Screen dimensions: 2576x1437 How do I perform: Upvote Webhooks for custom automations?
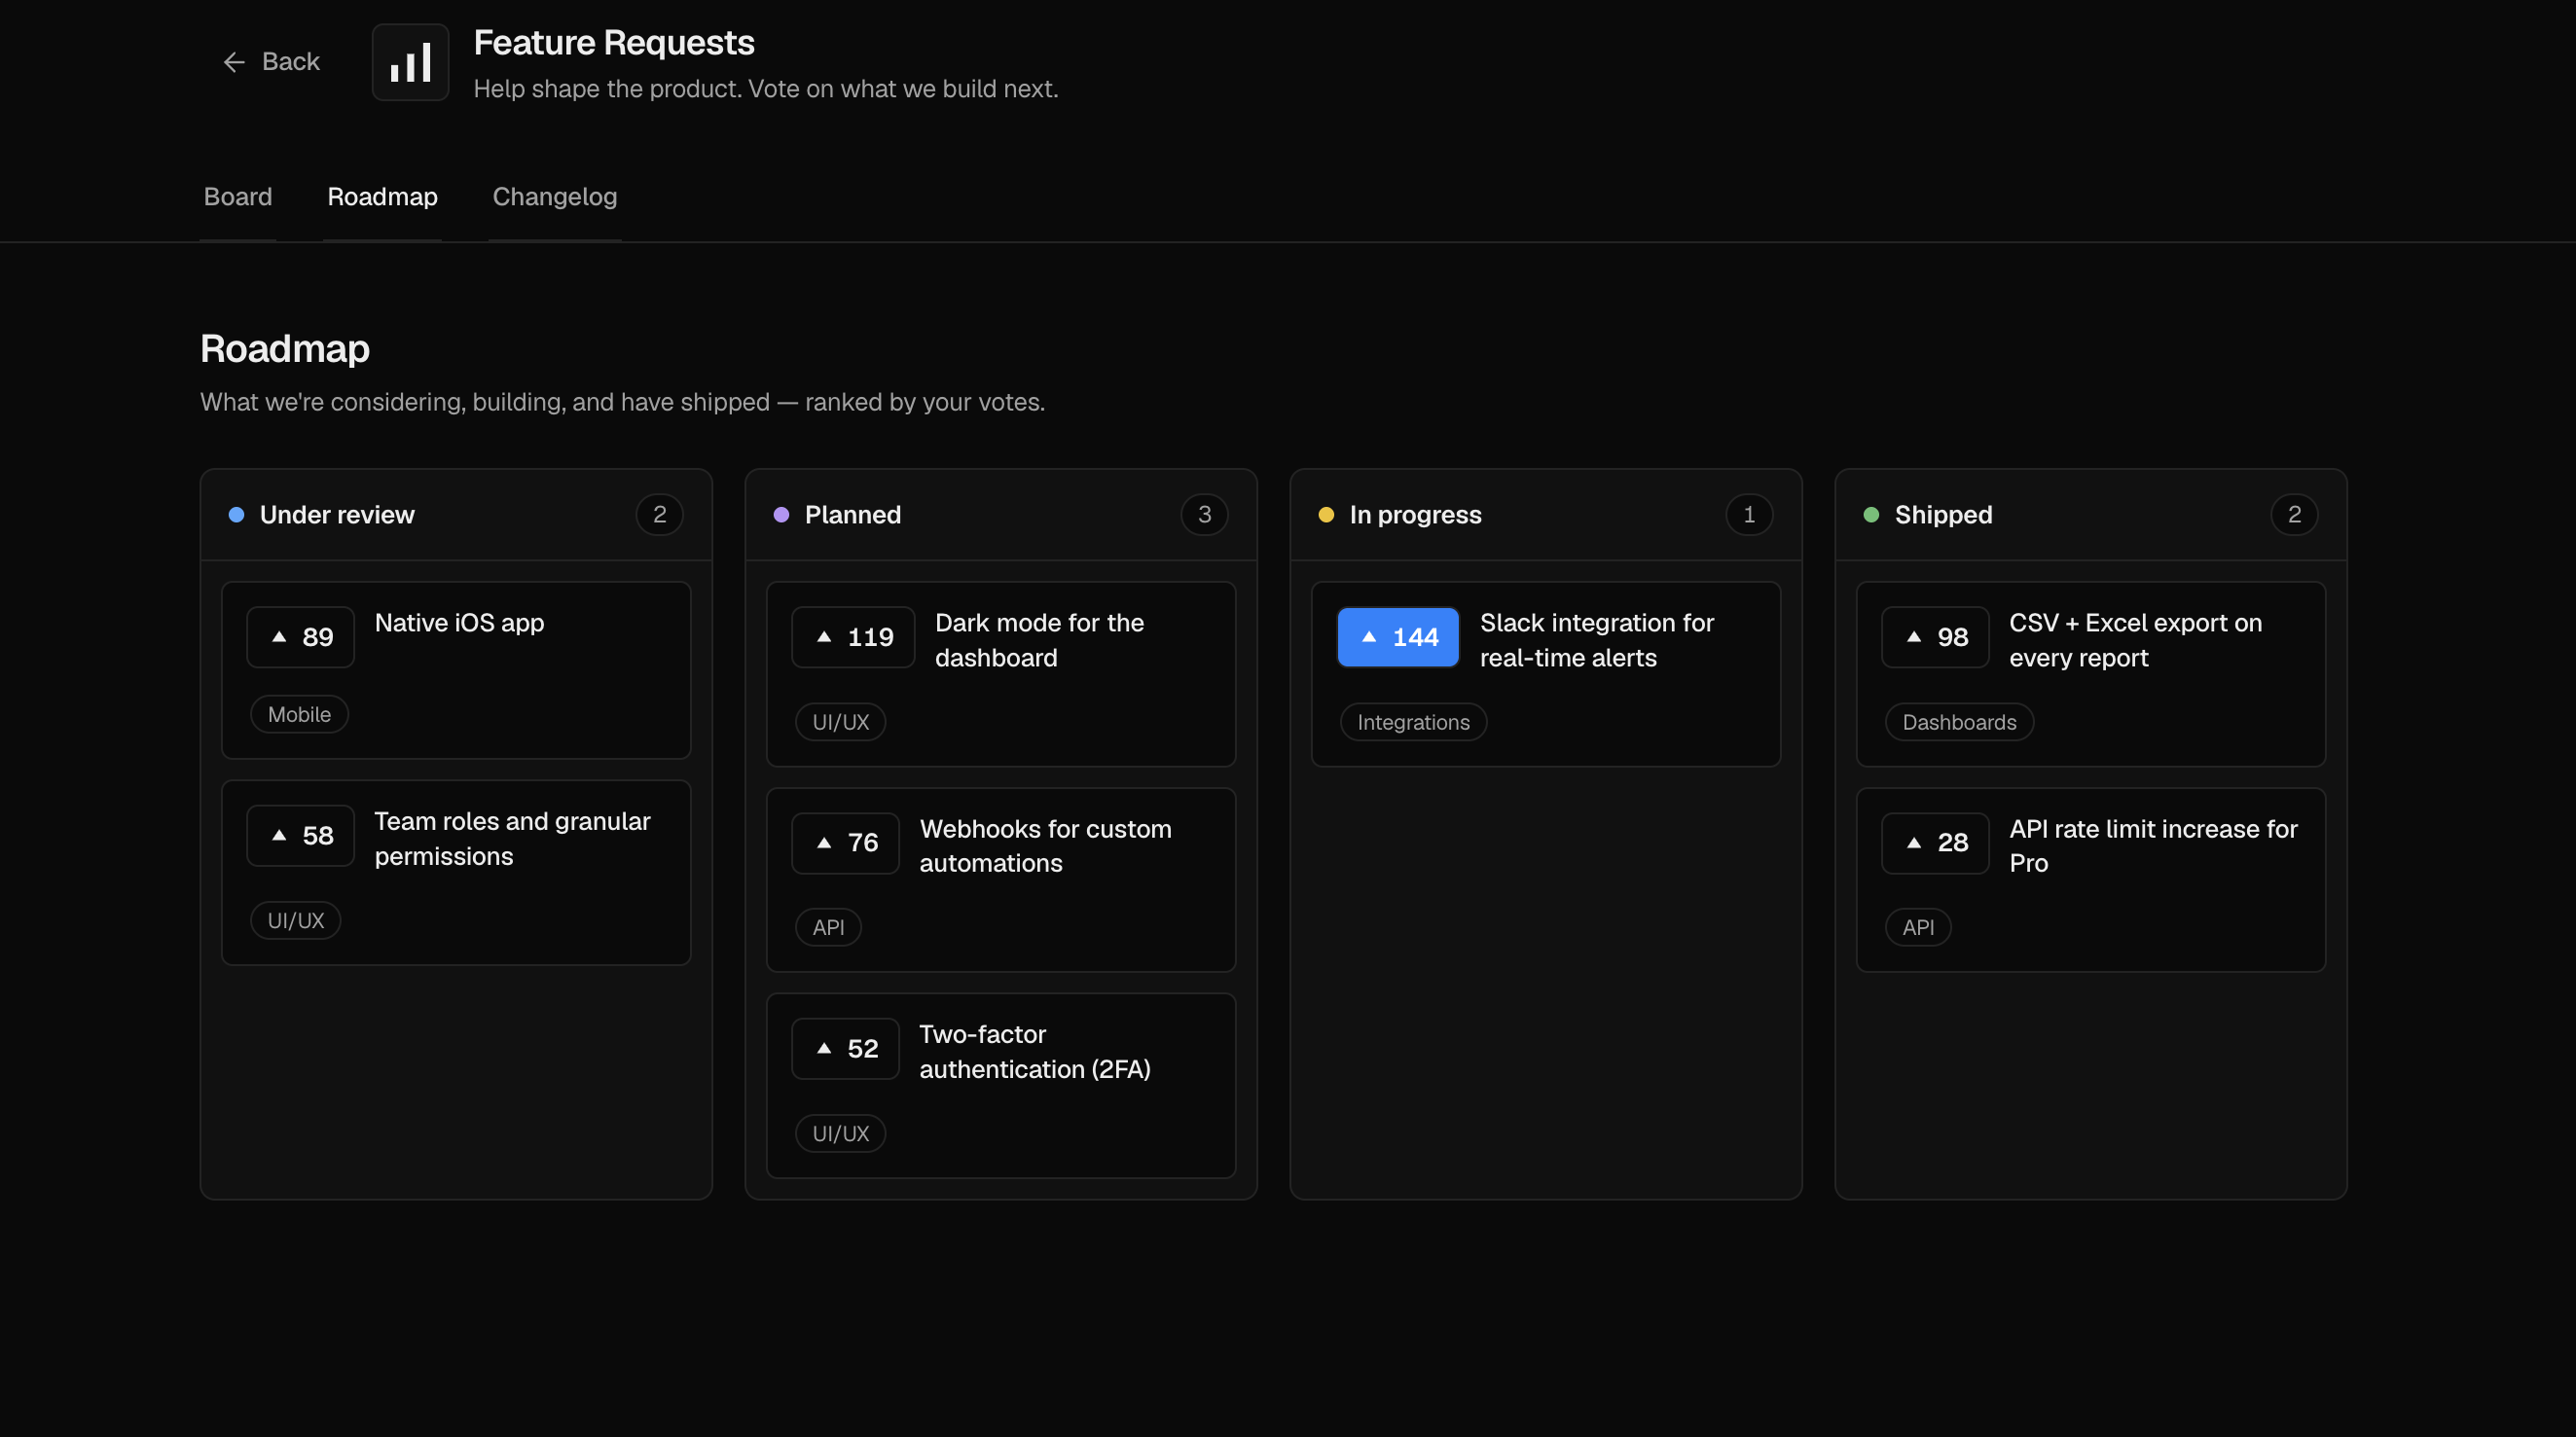(846, 843)
